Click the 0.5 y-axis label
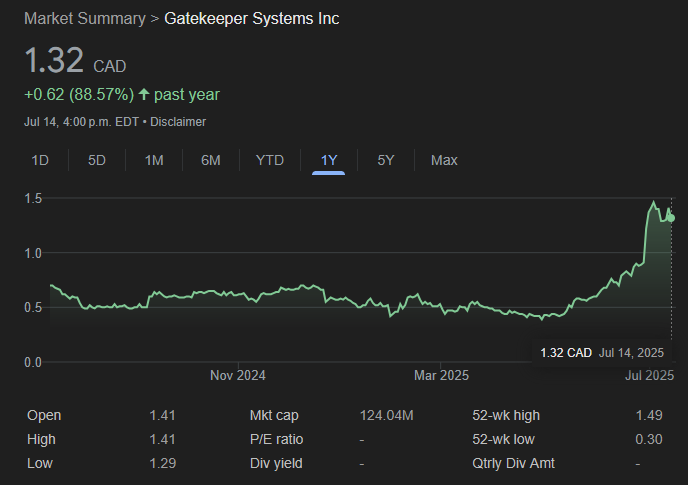The width and height of the screenshot is (688, 485). pyautogui.click(x=33, y=307)
